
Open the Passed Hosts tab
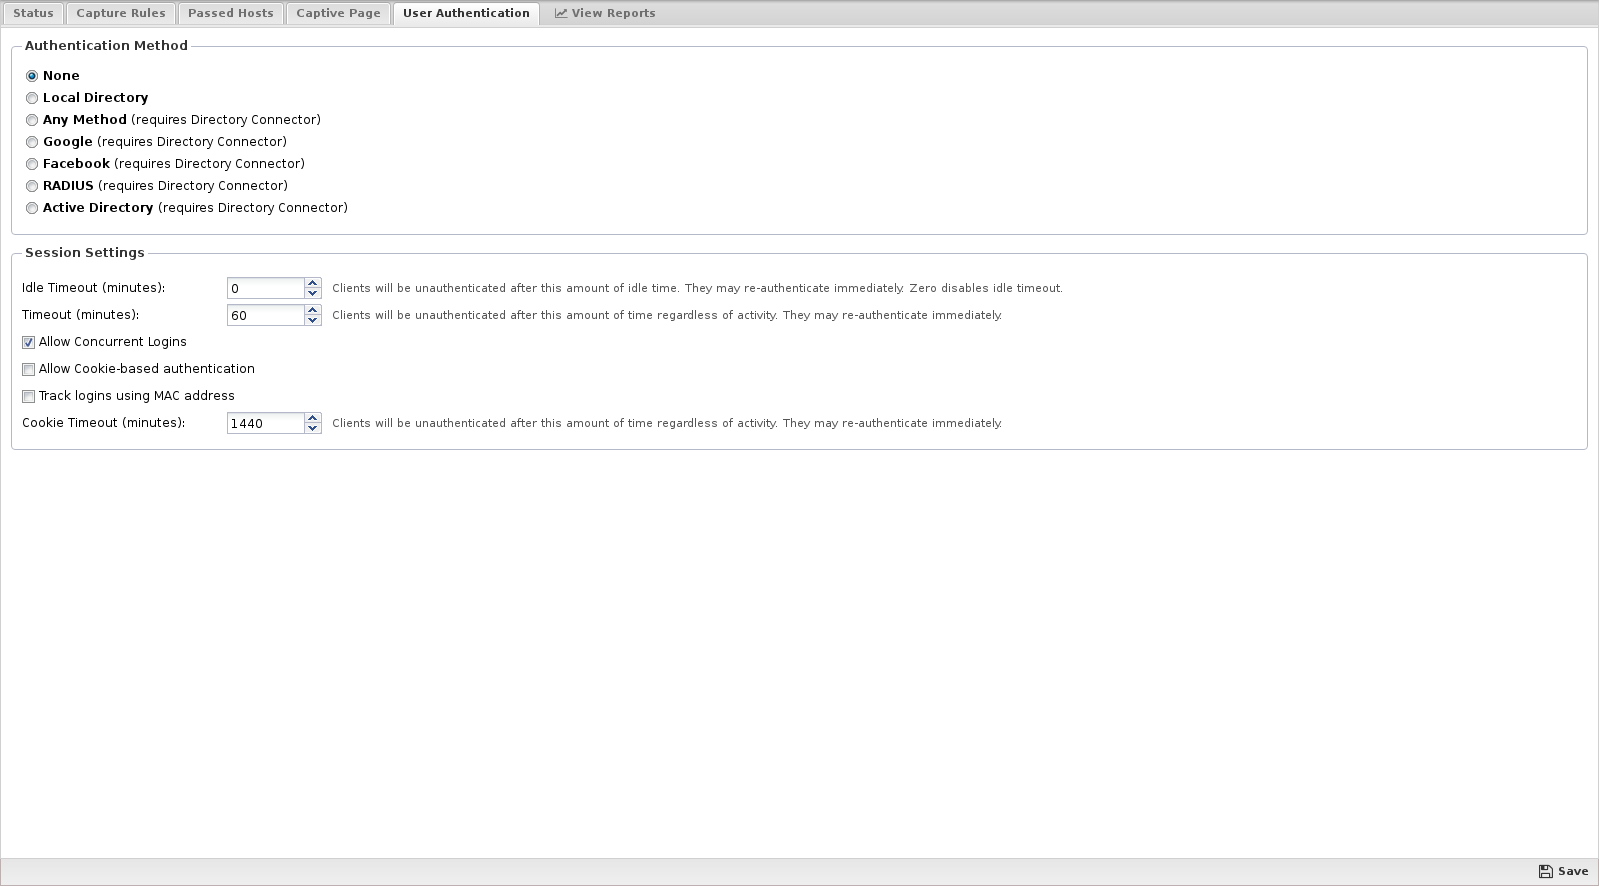coord(230,13)
